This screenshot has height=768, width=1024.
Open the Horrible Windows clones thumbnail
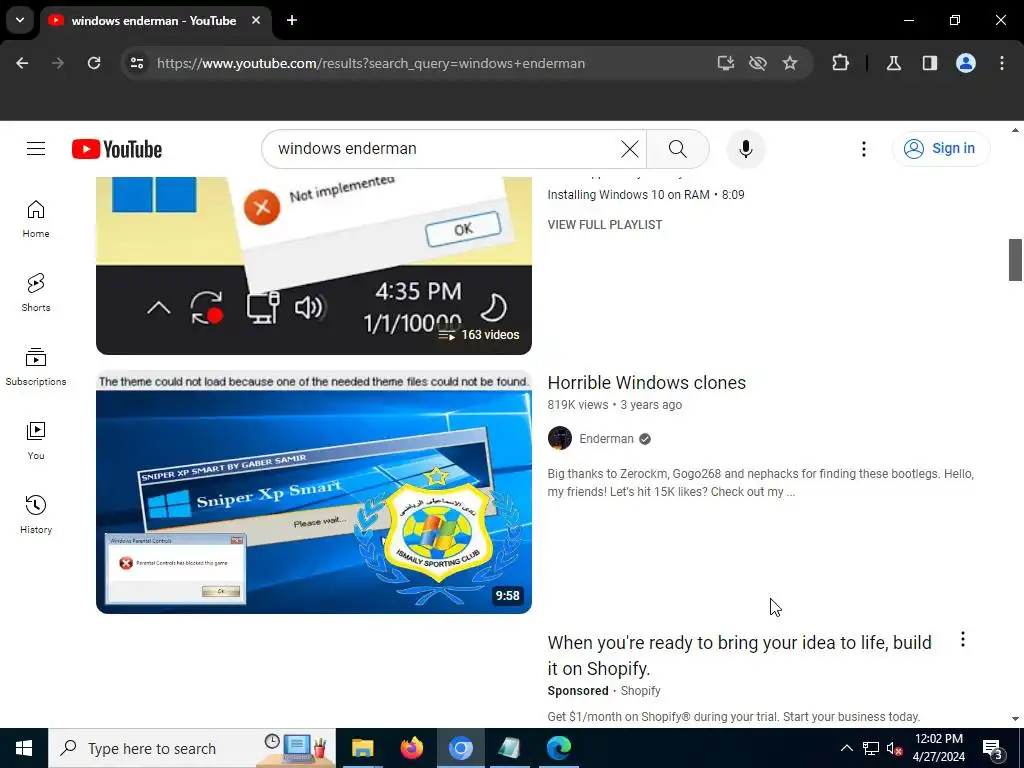[313, 492]
